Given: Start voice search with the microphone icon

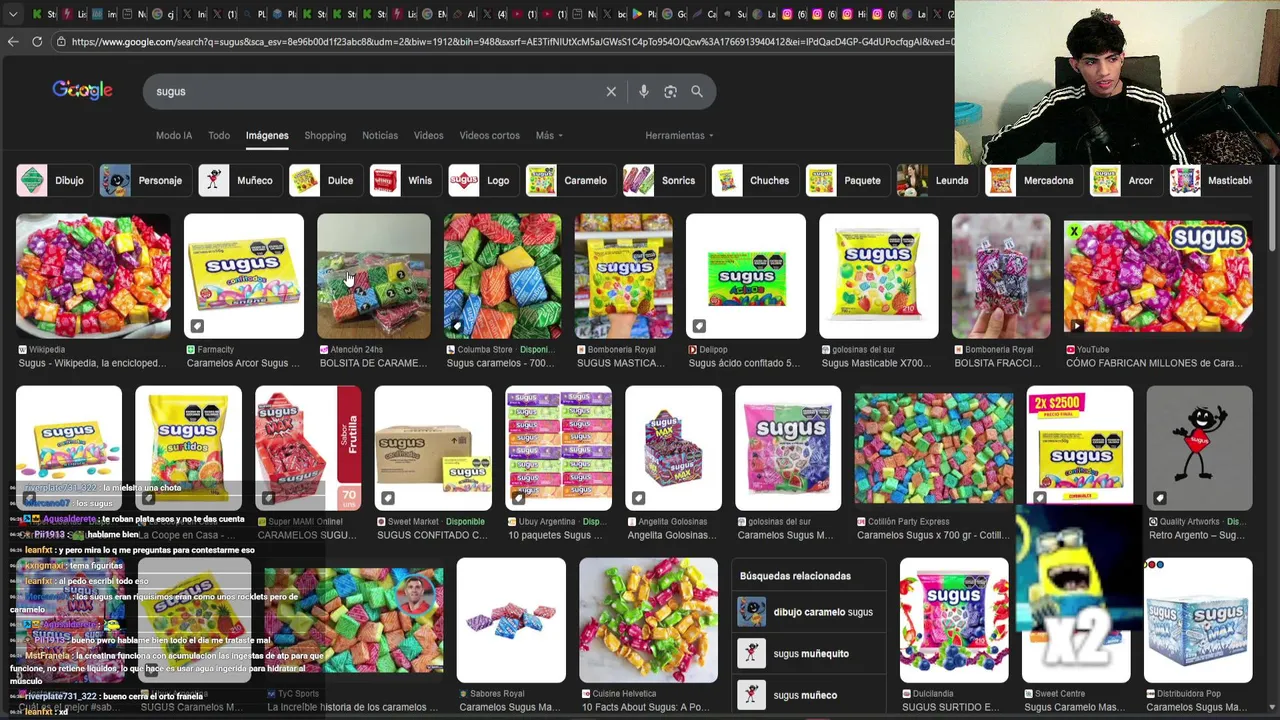Looking at the screenshot, I should [x=643, y=91].
